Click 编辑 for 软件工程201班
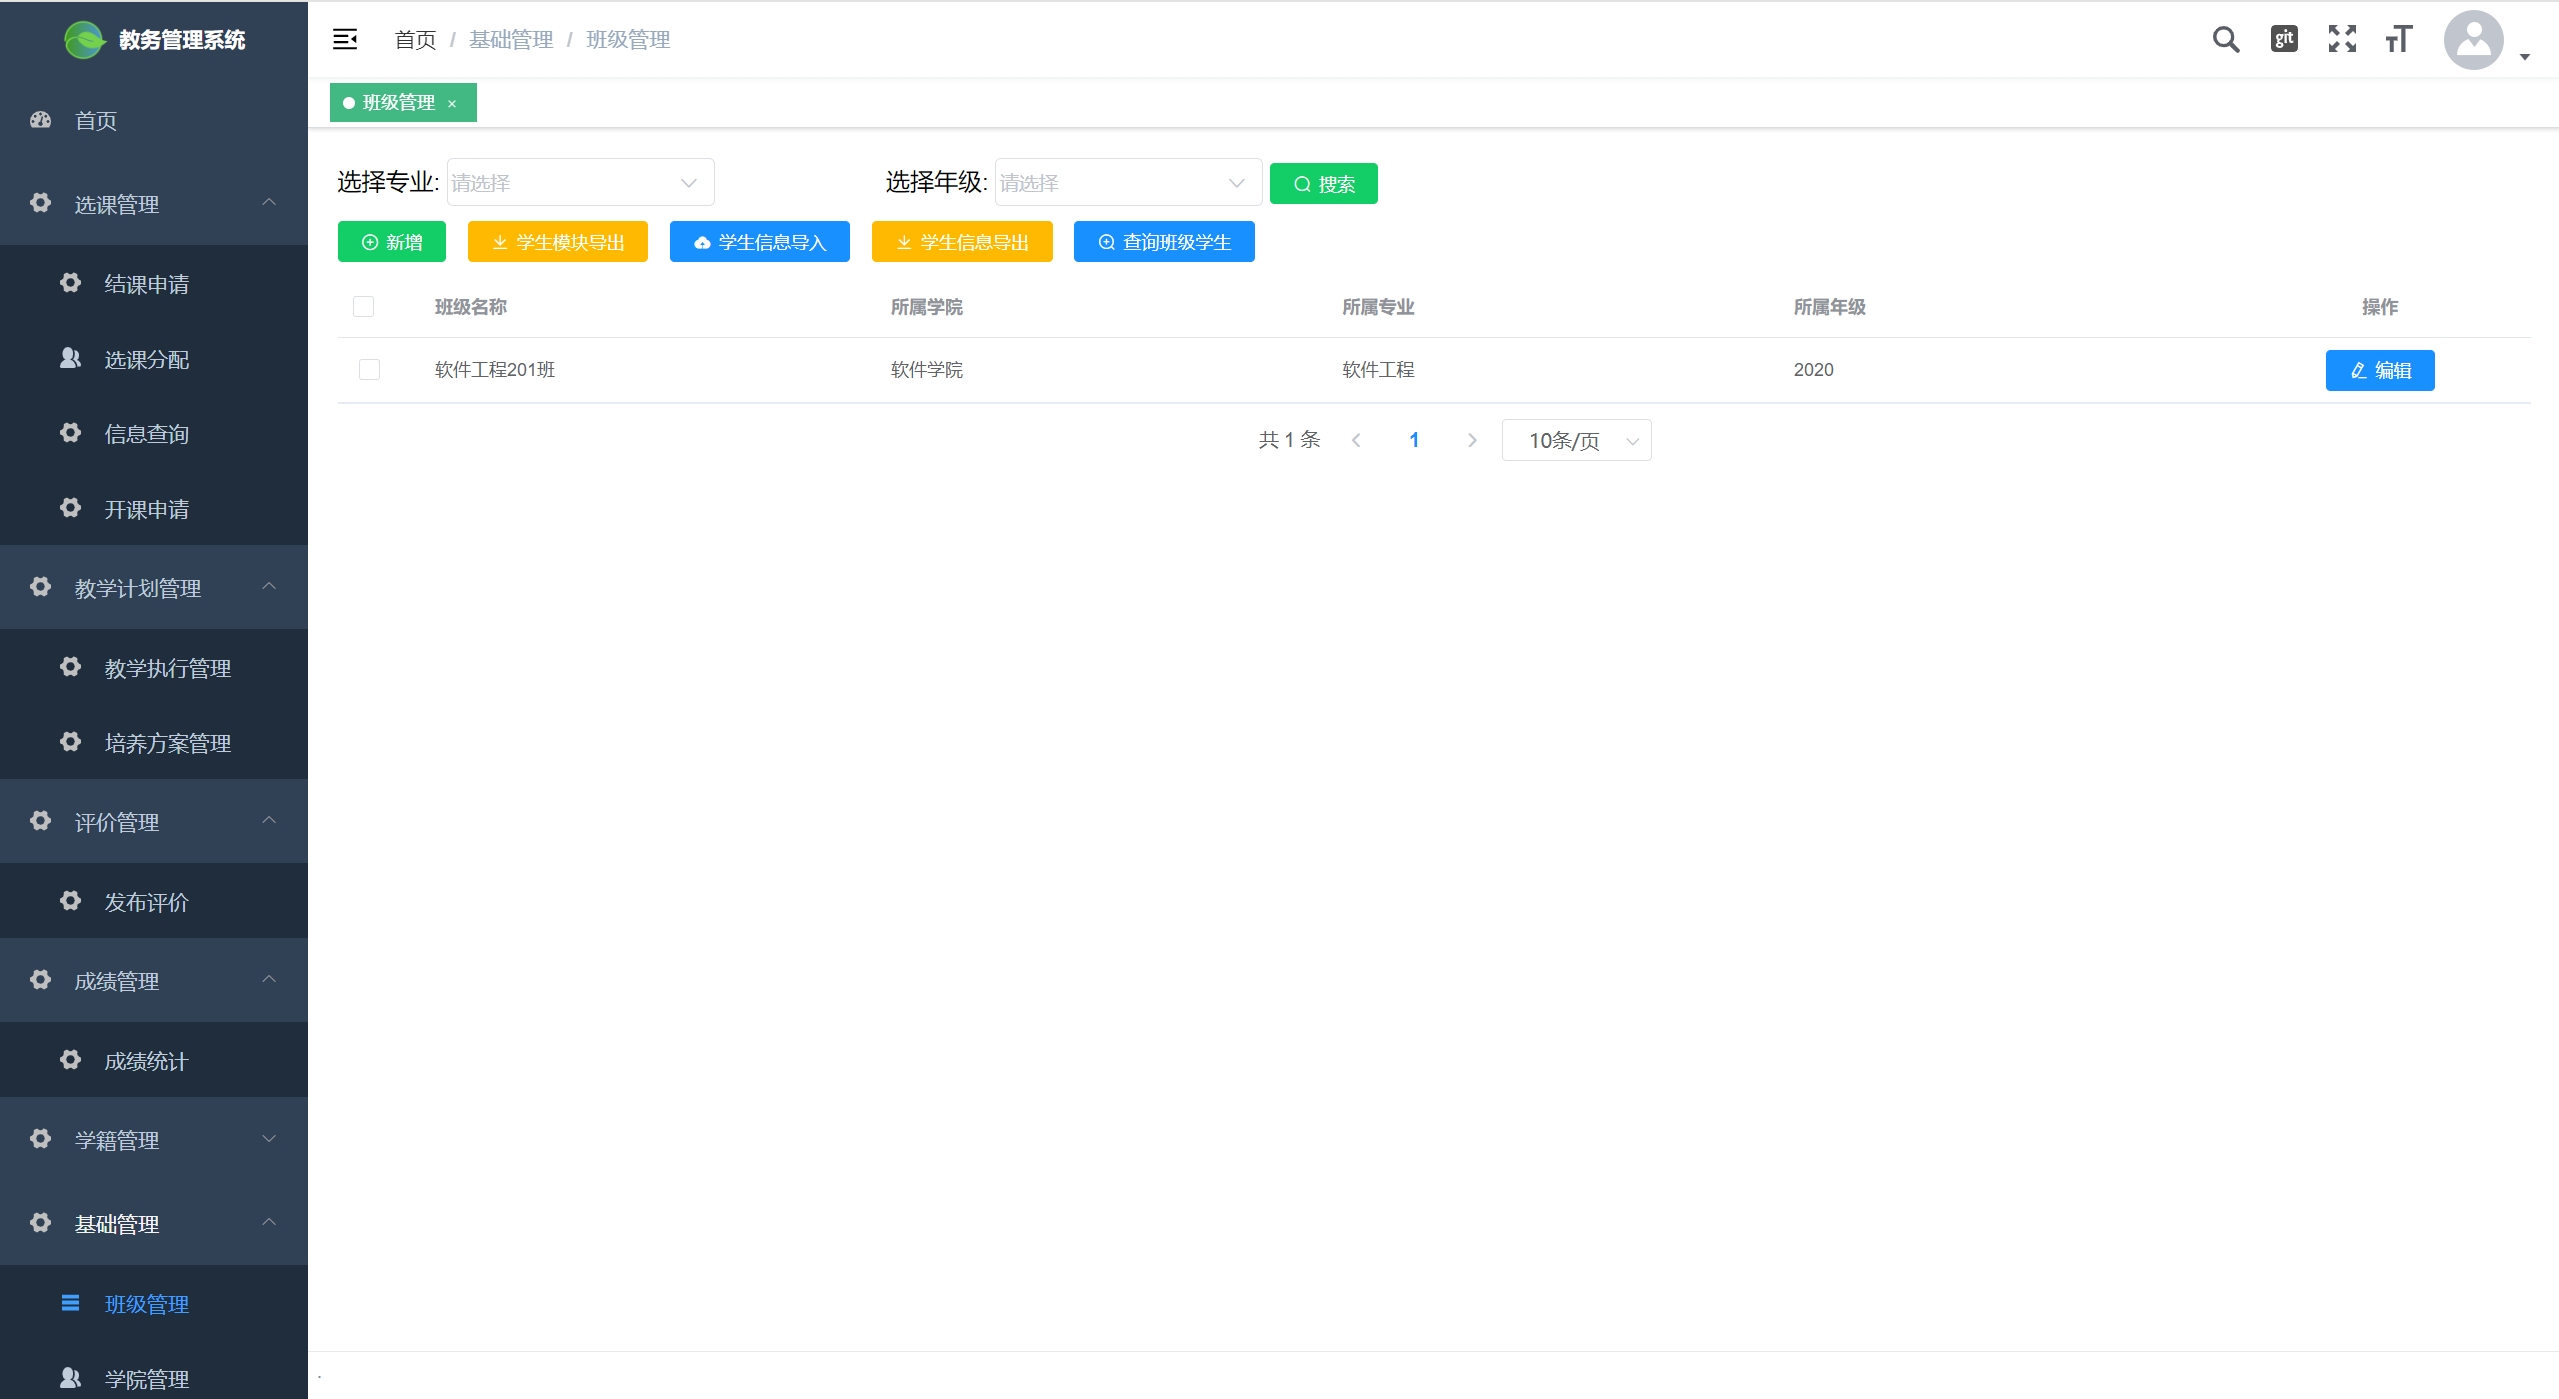 tap(2379, 371)
